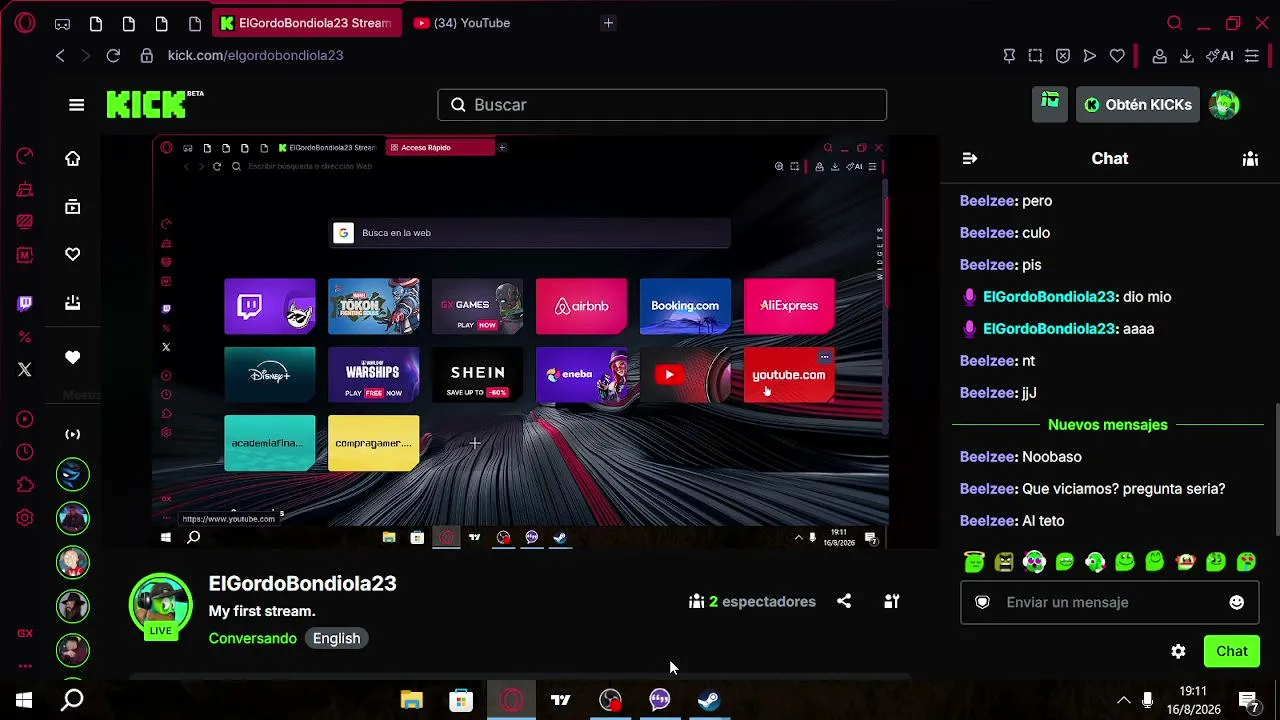Image resolution: width=1280 pixels, height=720 pixels.
Task: Open Twitch from the Opera sidebar
Action: tap(25, 303)
